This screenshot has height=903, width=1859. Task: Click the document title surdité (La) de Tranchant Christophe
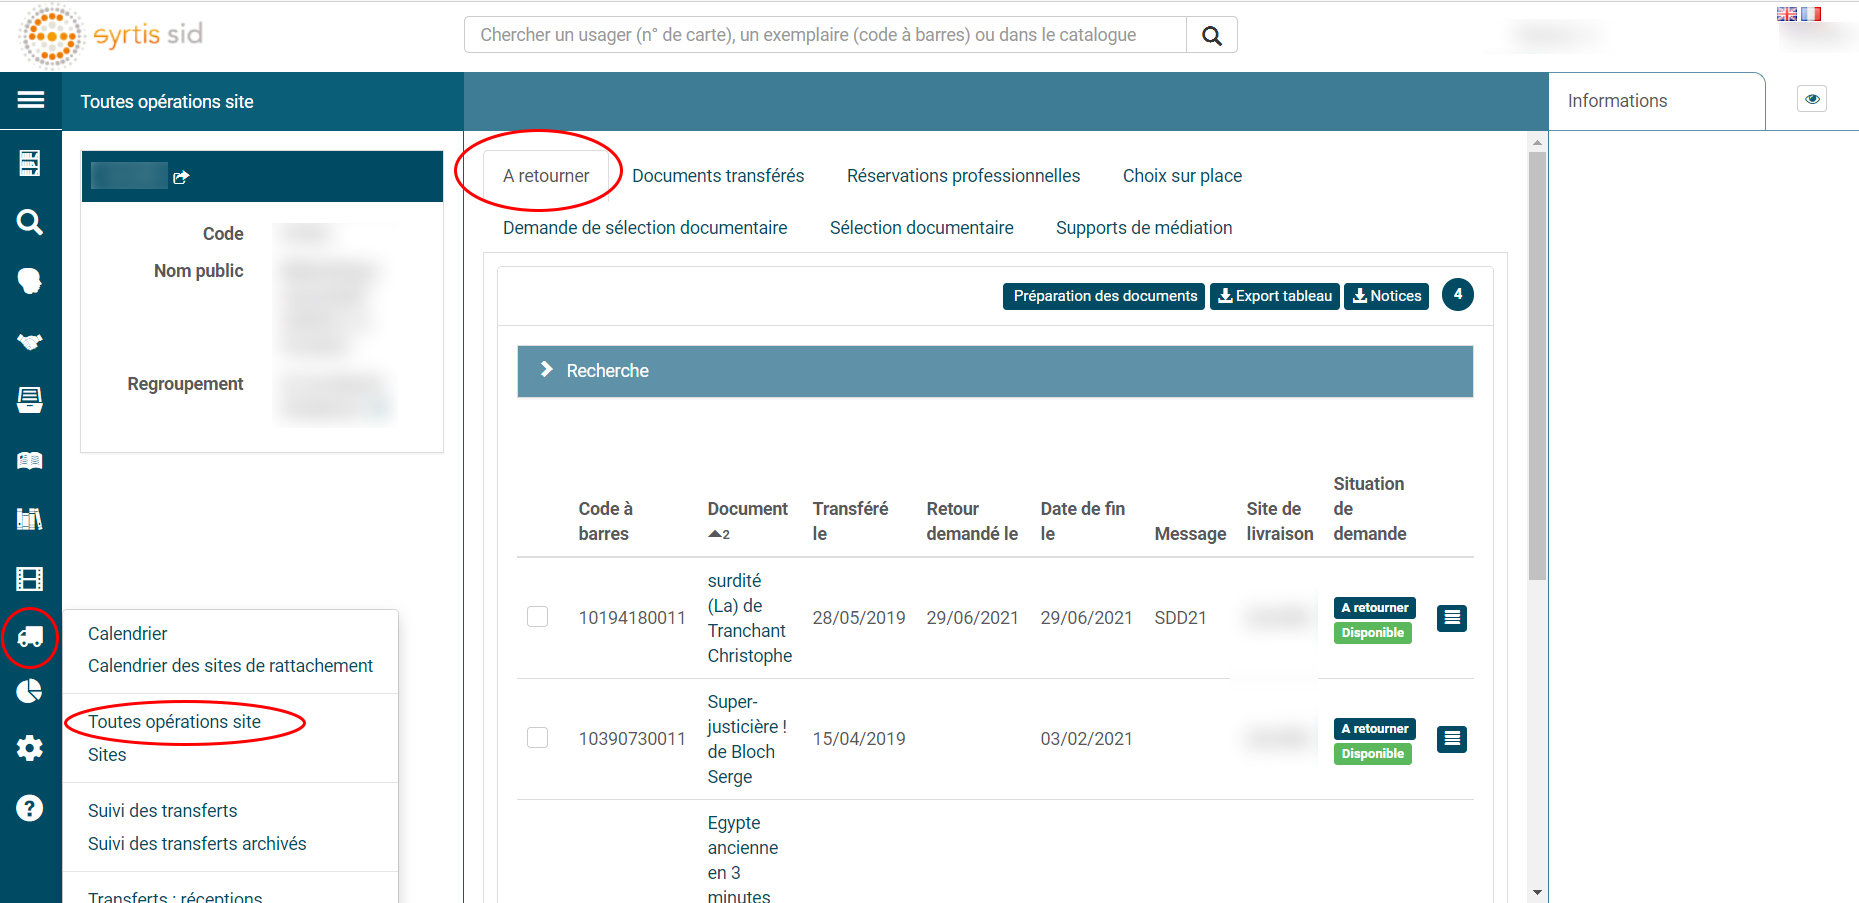pos(749,618)
